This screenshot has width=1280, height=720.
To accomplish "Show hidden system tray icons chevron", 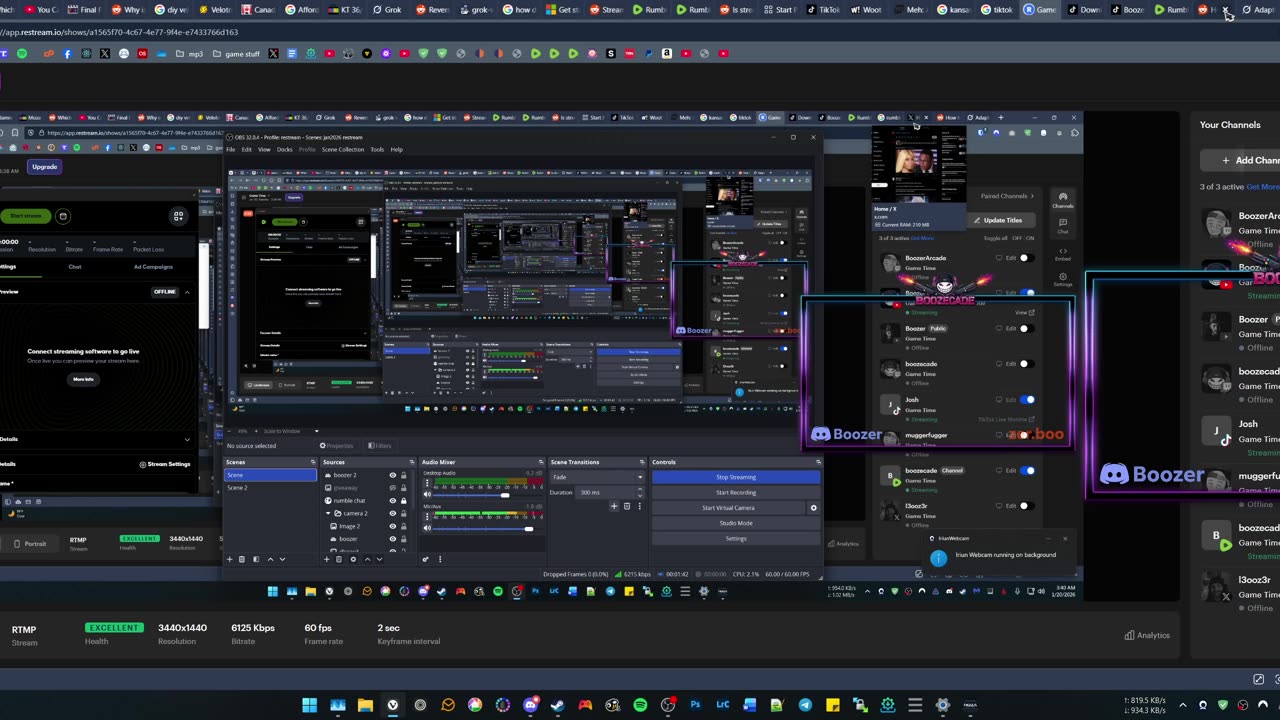I will click(x=1183, y=705).
